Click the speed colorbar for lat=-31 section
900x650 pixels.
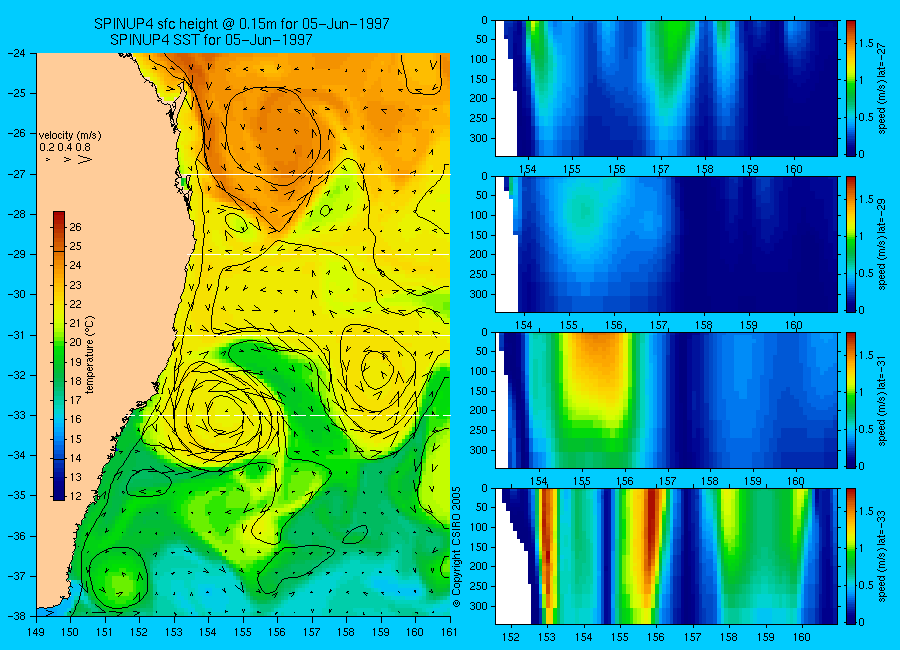(850, 400)
